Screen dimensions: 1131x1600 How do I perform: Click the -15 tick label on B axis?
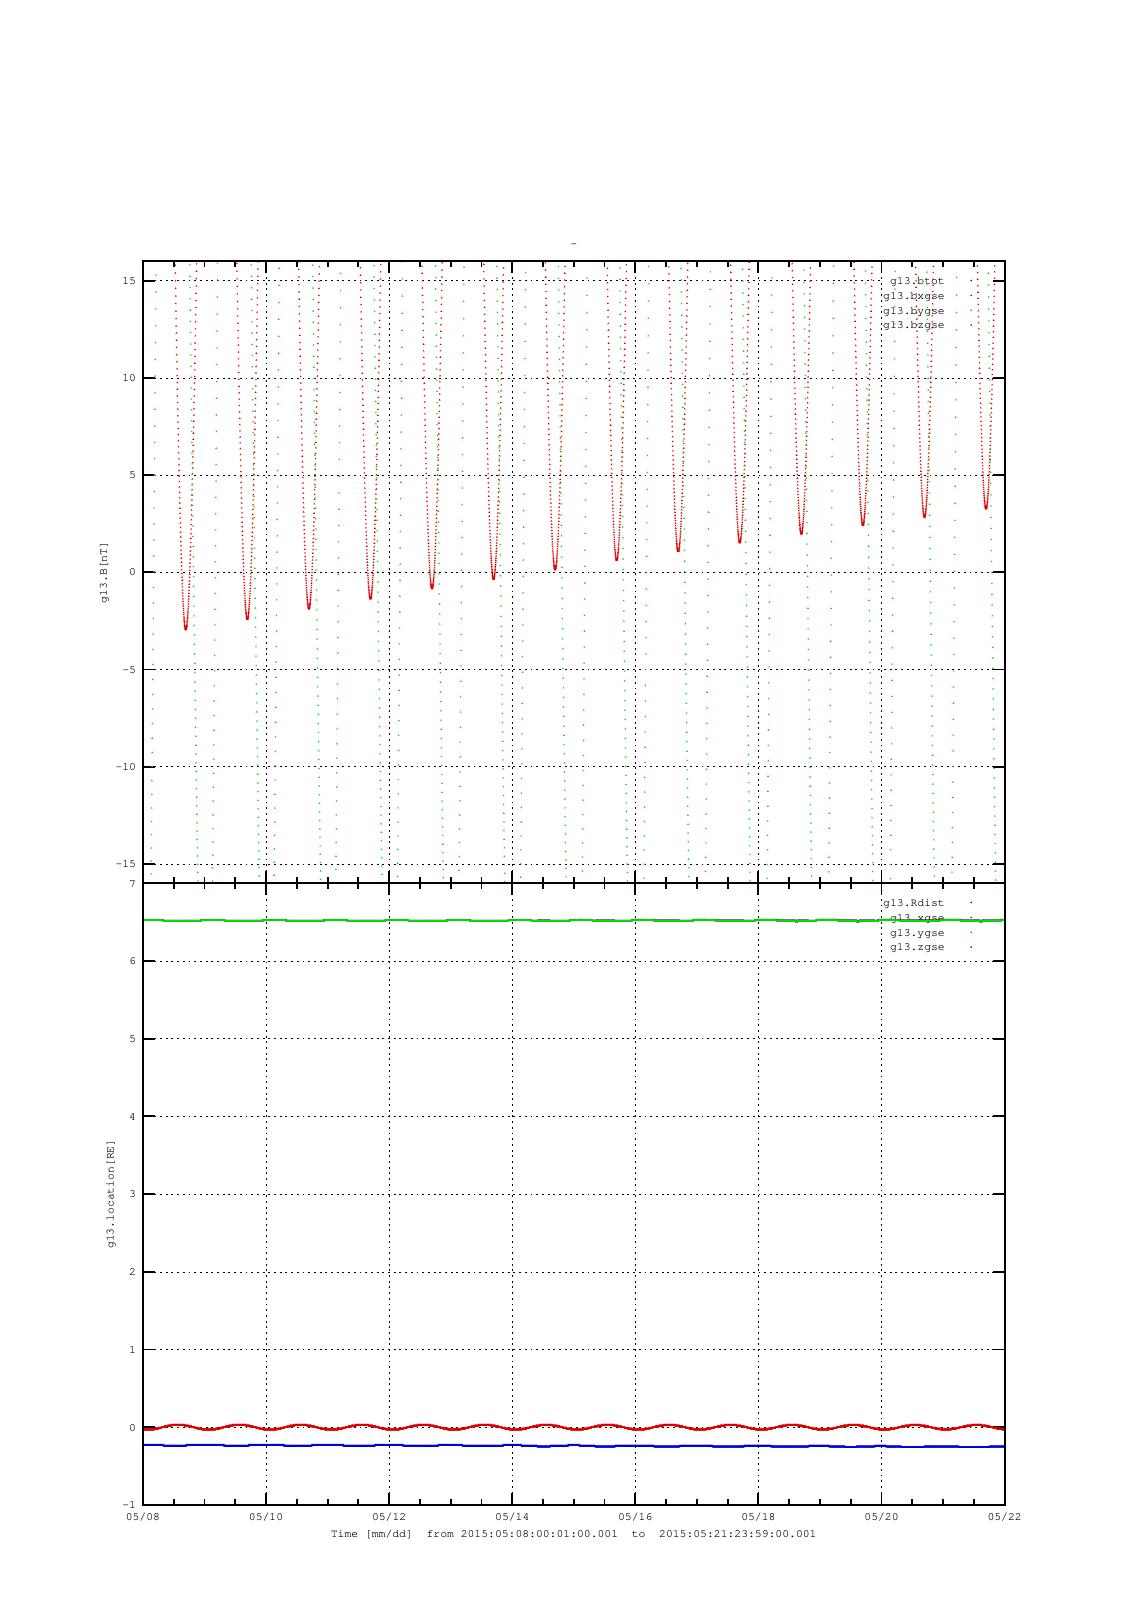[x=125, y=864]
